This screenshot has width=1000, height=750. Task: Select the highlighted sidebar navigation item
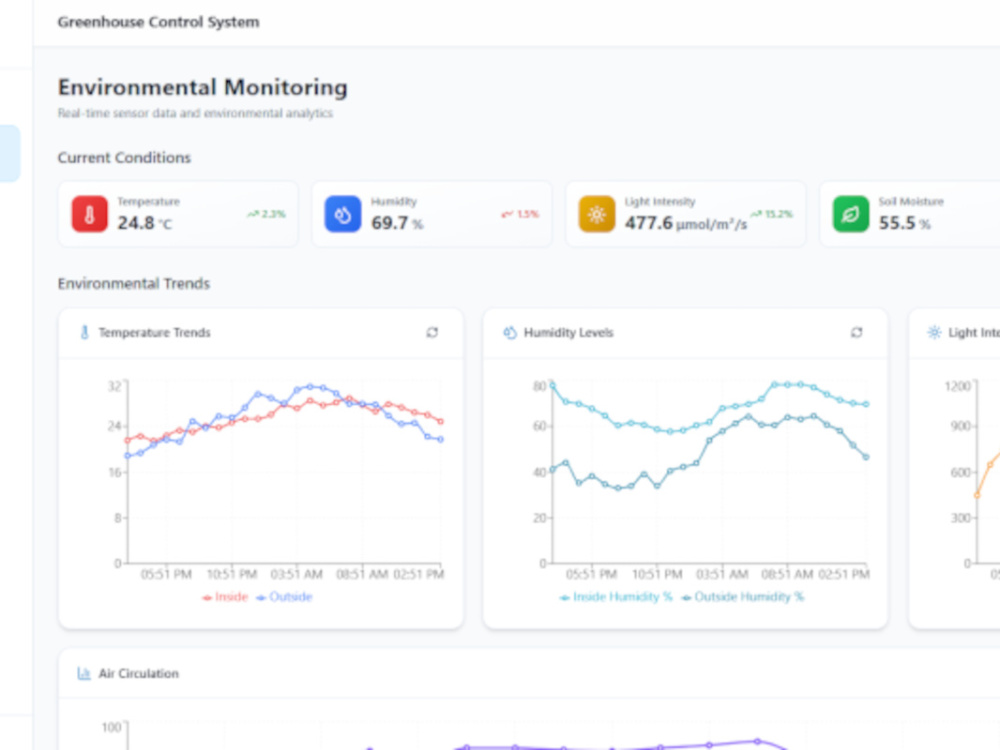10,154
